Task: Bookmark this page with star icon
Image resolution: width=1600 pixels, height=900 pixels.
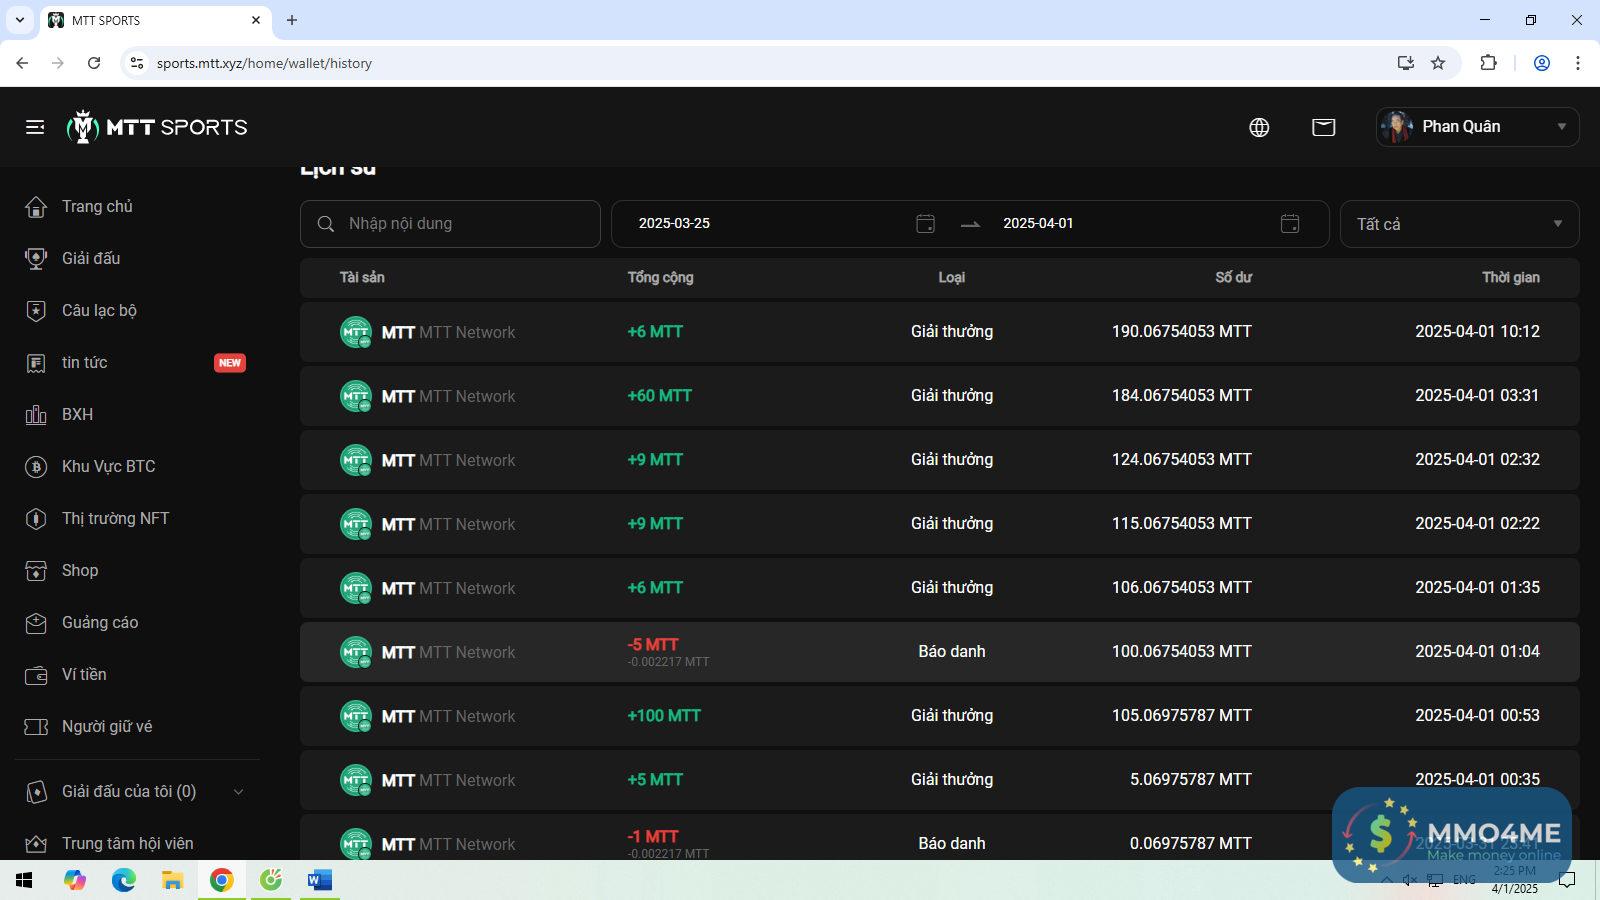Action: coord(1438,63)
